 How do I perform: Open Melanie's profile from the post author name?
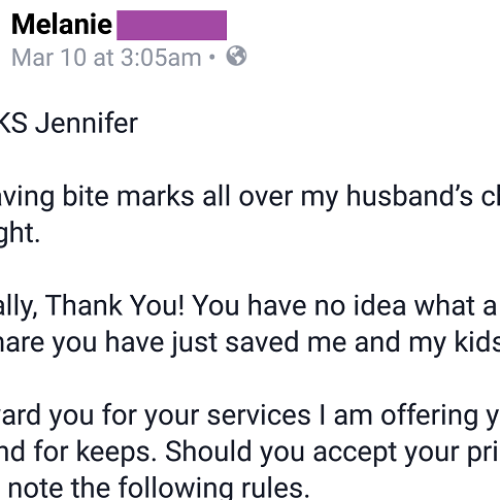pyautogui.click(x=62, y=24)
